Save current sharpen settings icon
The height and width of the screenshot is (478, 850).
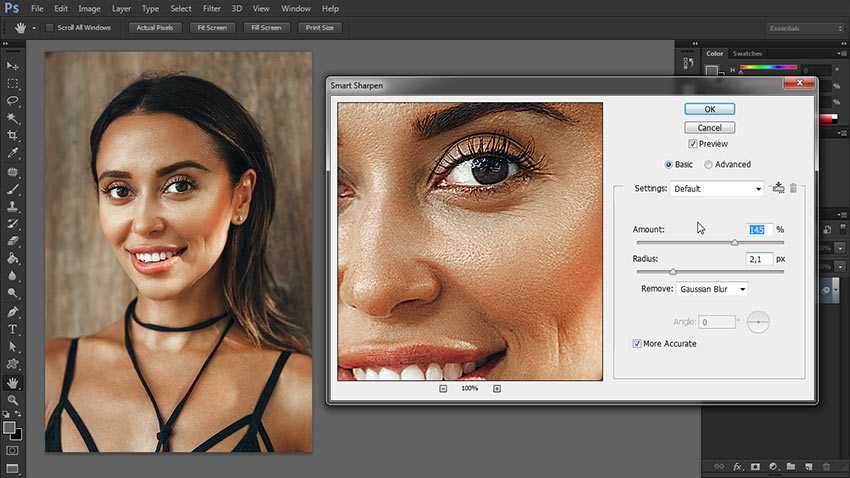tap(778, 188)
